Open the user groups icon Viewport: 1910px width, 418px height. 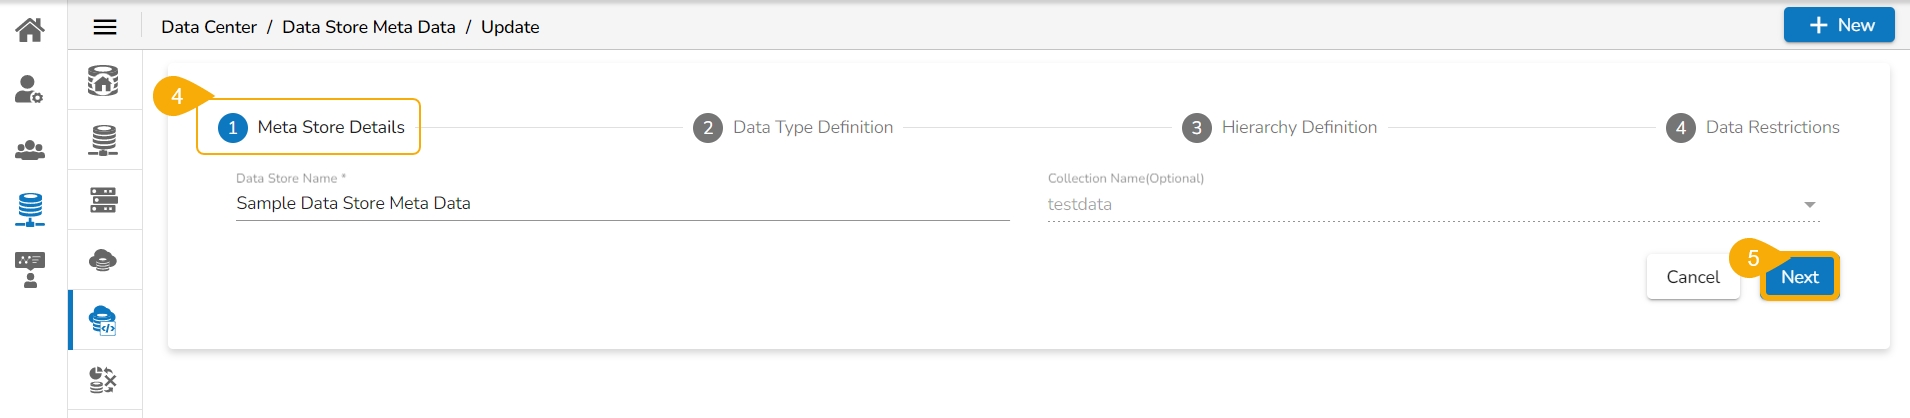pos(30,150)
